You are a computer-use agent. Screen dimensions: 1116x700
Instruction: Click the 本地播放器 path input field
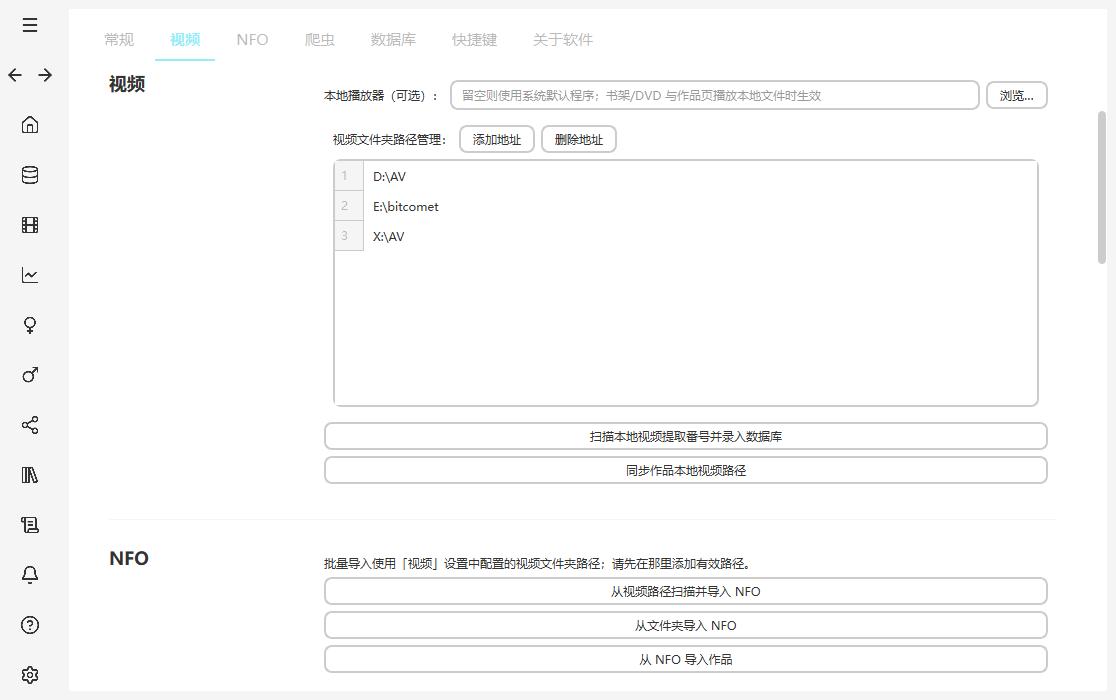714,96
